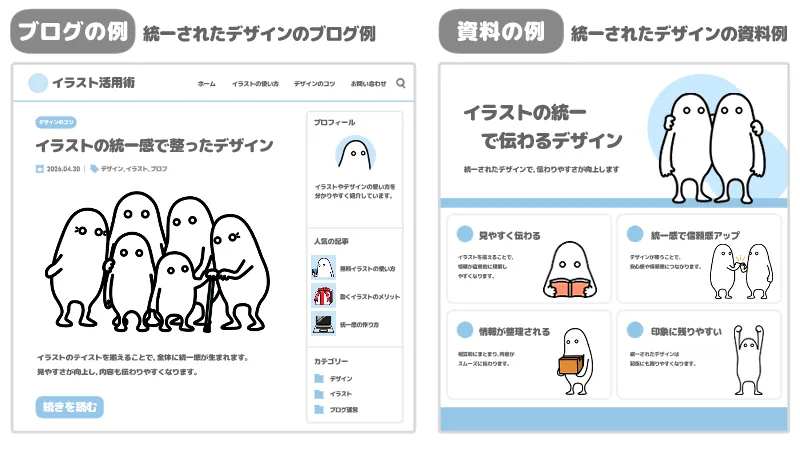This screenshot has width=800, height=450.
Task: Click the 統一感で信頼感アップ card heading
Action: tap(695, 236)
